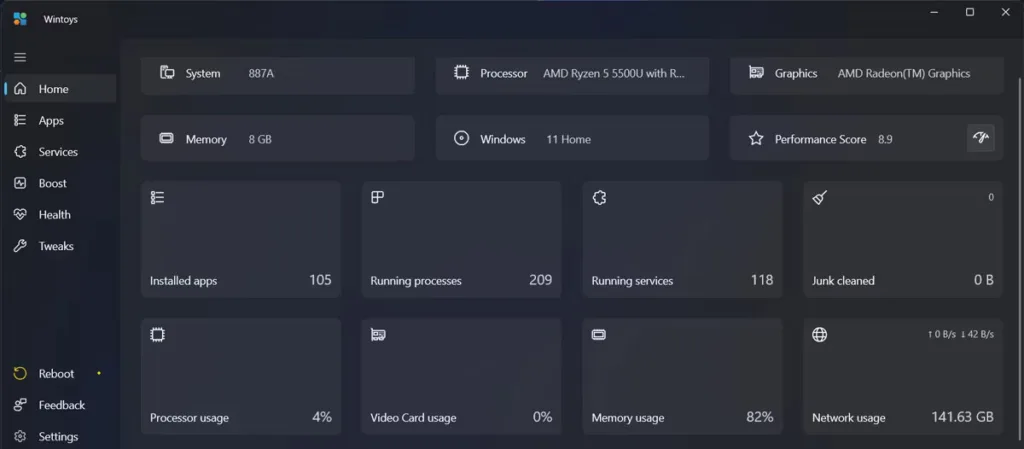The width and height of the screenshot is (1024, 449).
Task: Click the Performance Score star icon
Action: click(756, 138)
